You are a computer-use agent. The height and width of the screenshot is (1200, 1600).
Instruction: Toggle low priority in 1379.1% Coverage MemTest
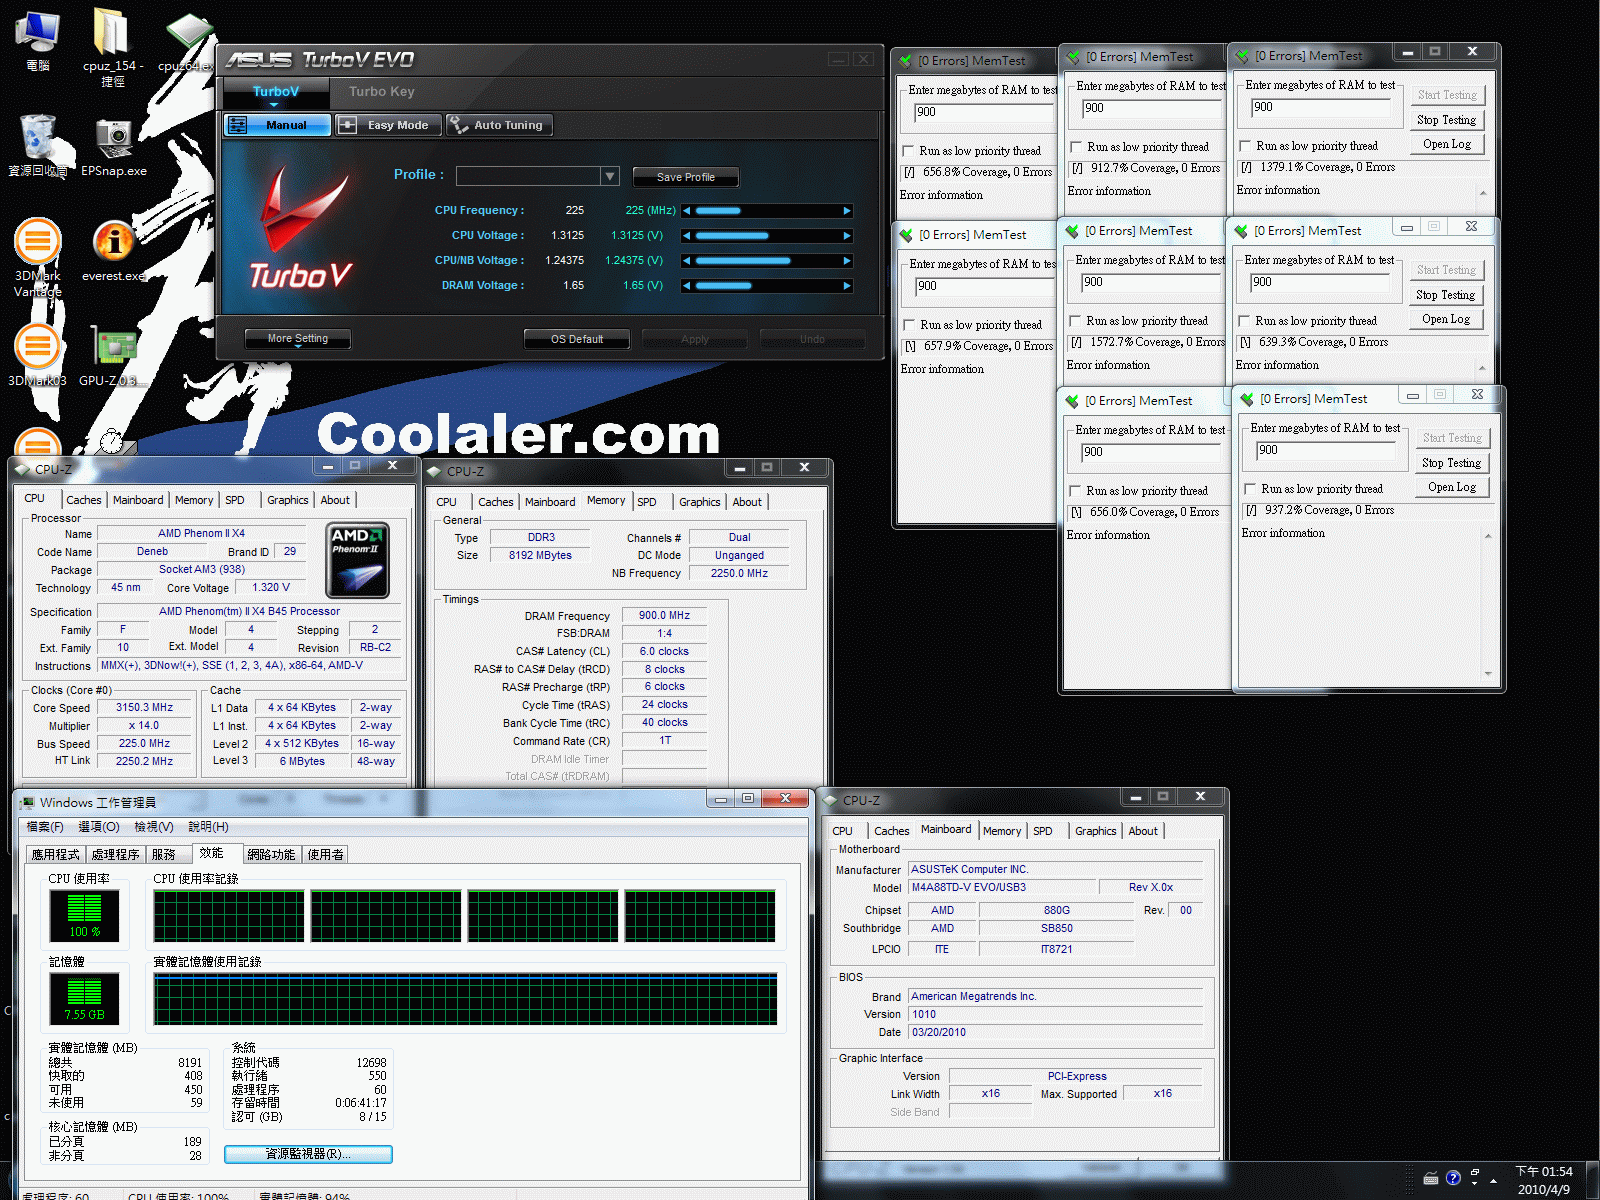point(1246,146)
